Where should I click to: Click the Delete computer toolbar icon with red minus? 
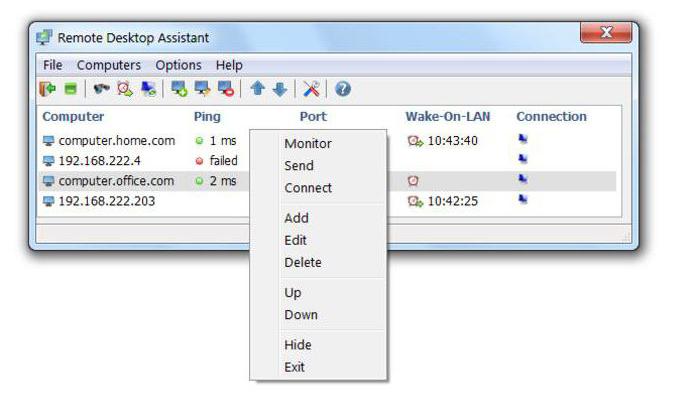[226, 88]
